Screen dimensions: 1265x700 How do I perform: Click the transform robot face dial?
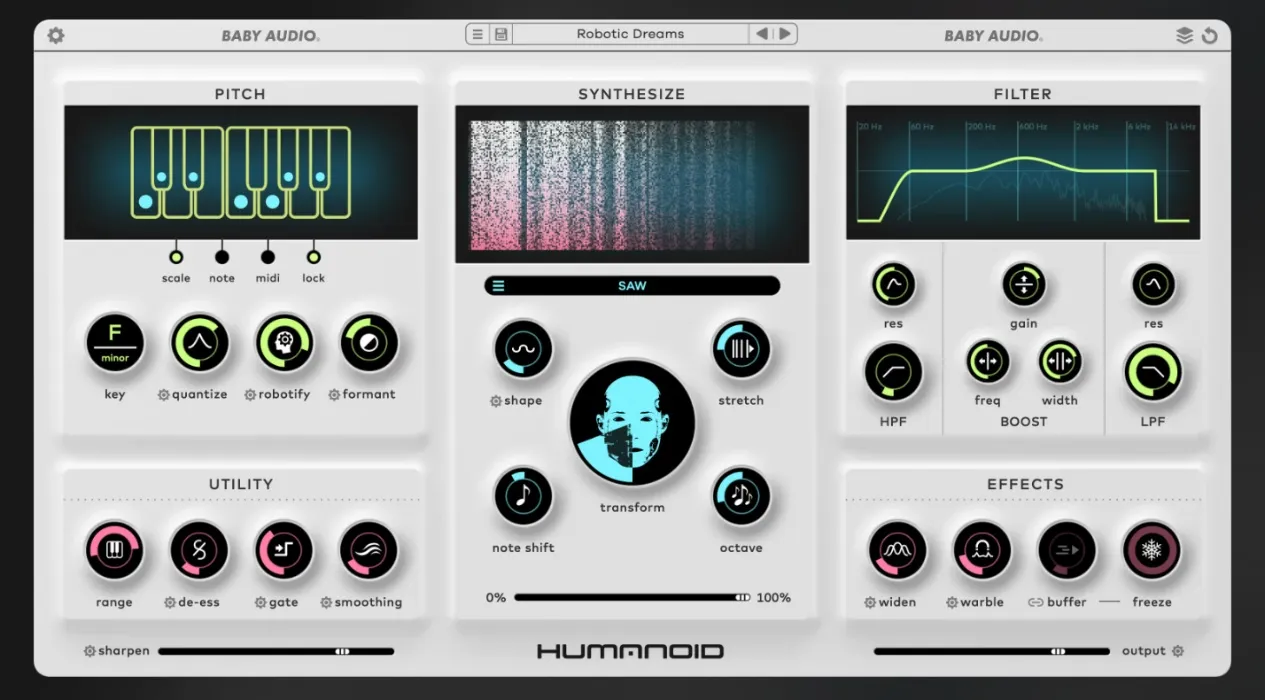pos(632,423)
